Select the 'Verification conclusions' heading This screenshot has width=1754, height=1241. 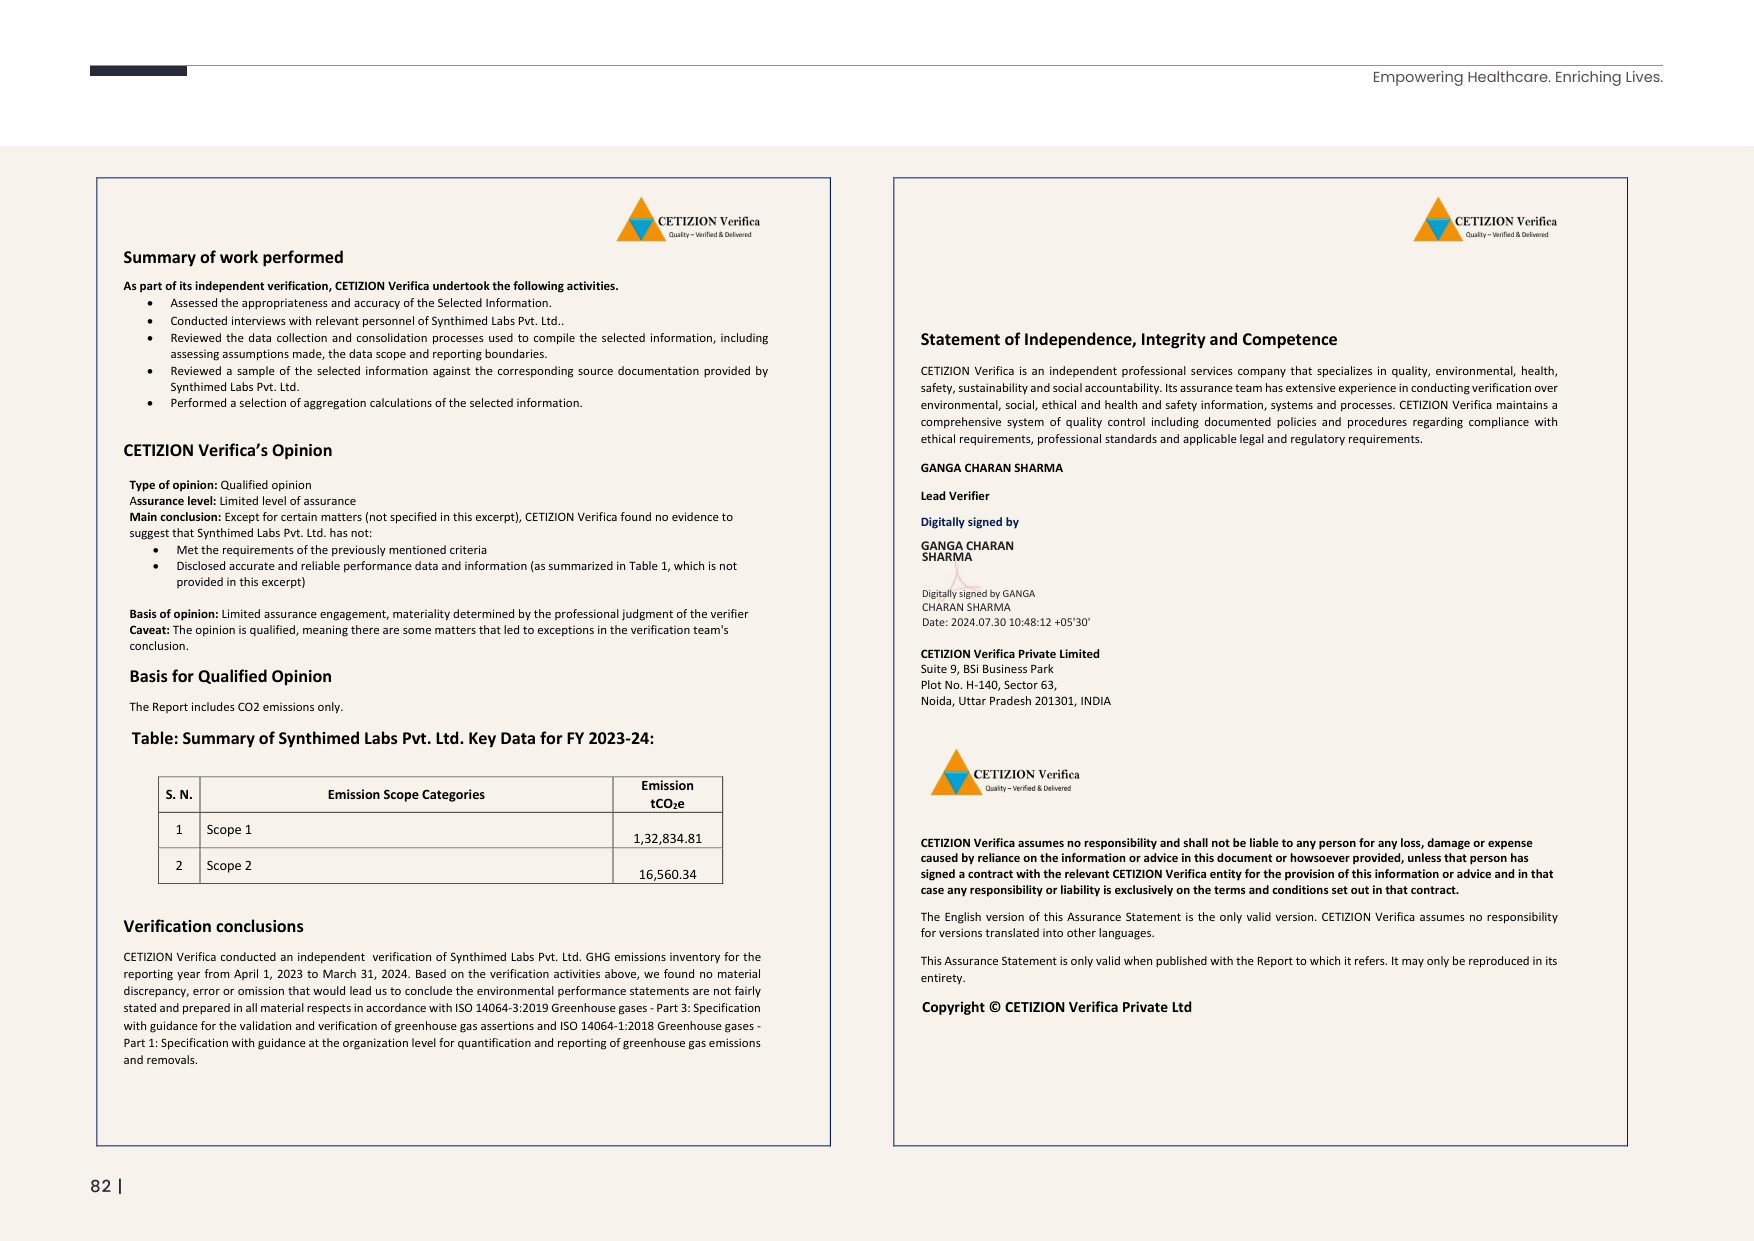click(213, 926)
